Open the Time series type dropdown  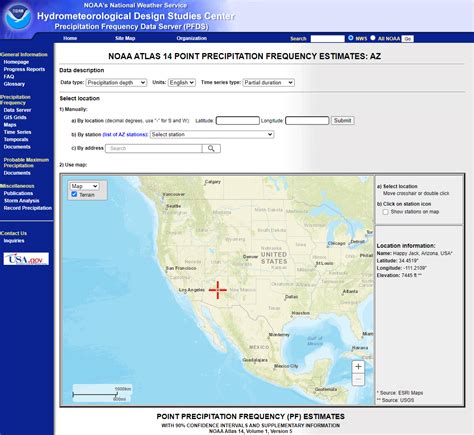269,83
